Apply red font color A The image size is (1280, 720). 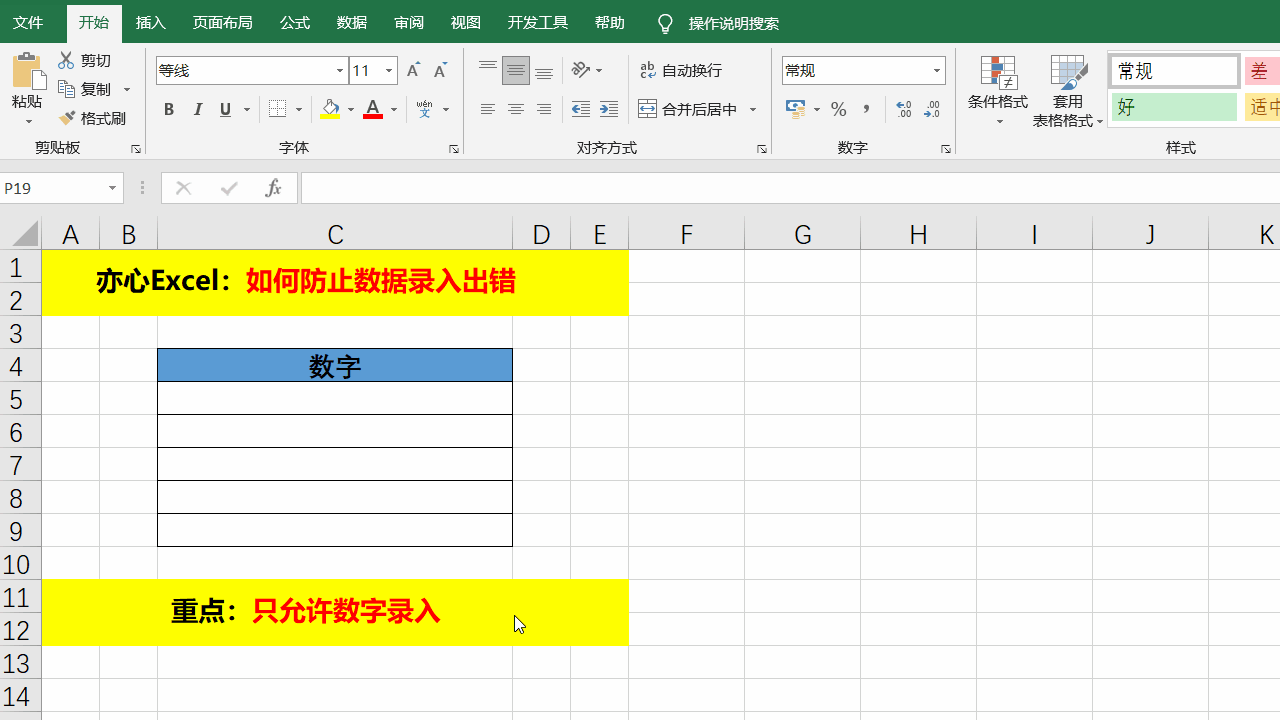(x=373, y=109)
